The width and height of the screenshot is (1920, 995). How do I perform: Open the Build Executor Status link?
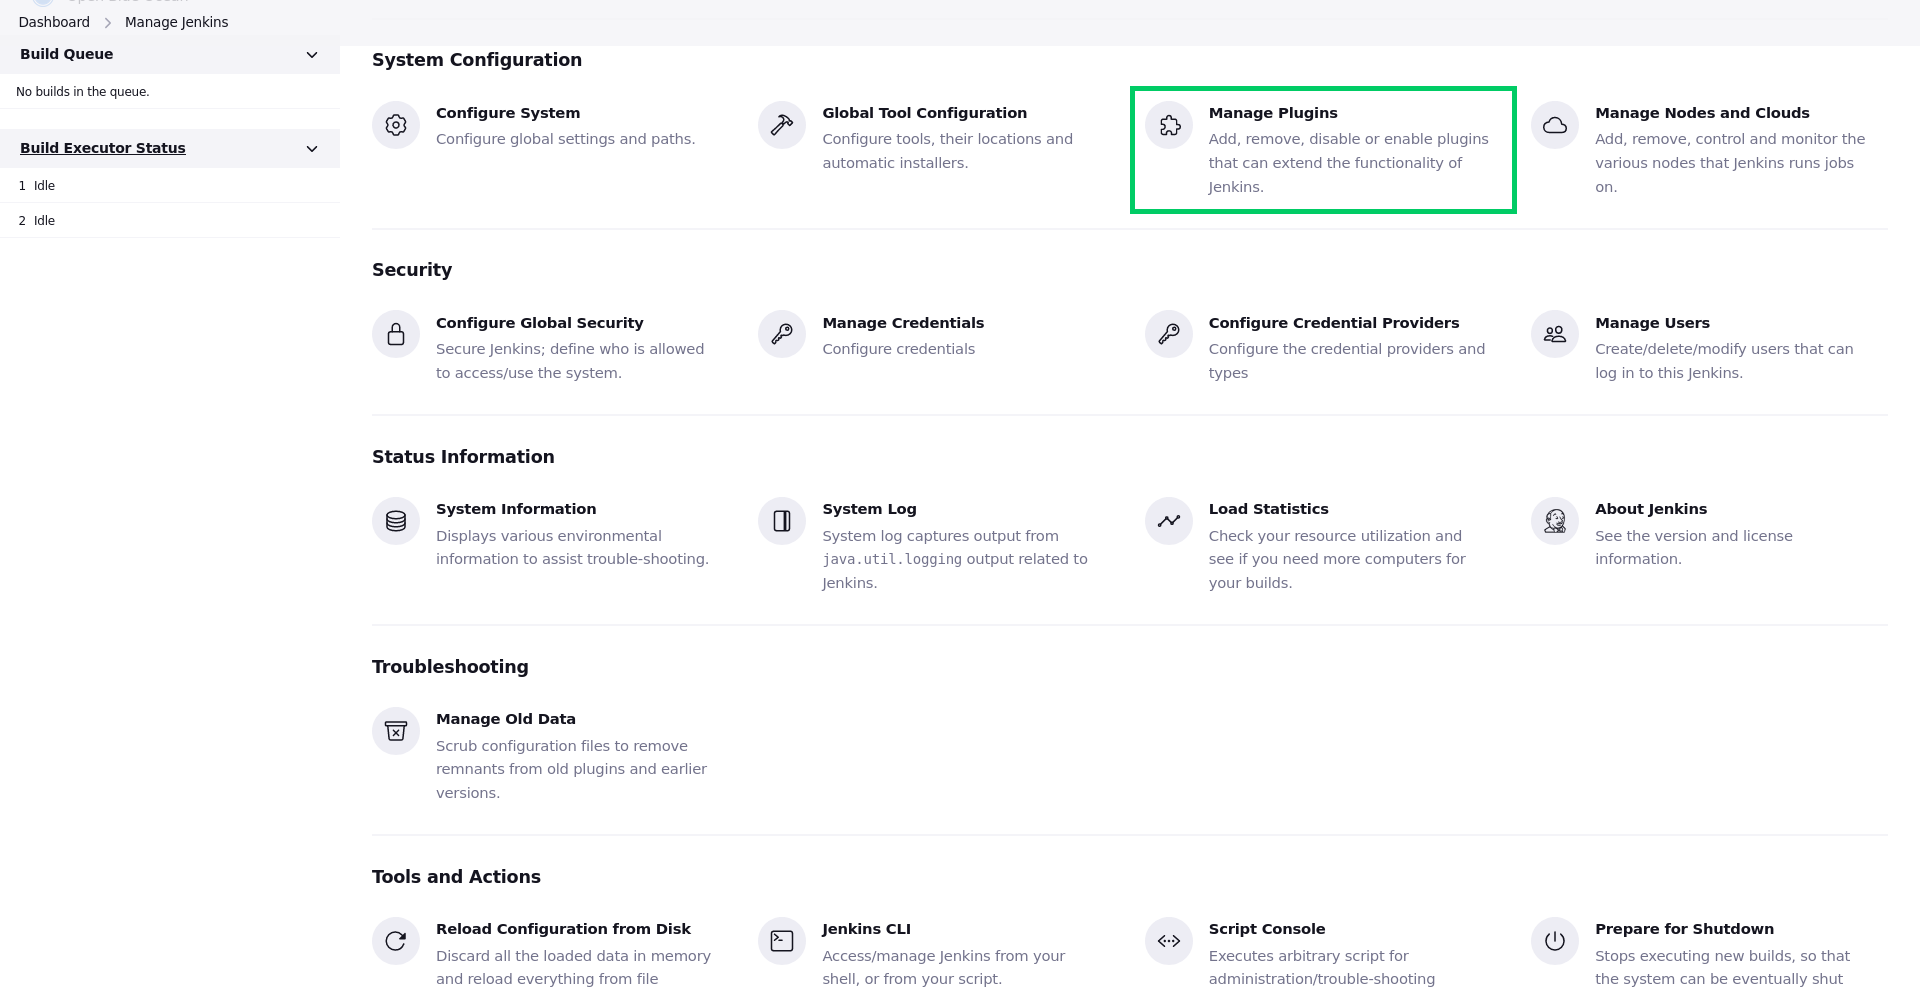coord(103,148)
